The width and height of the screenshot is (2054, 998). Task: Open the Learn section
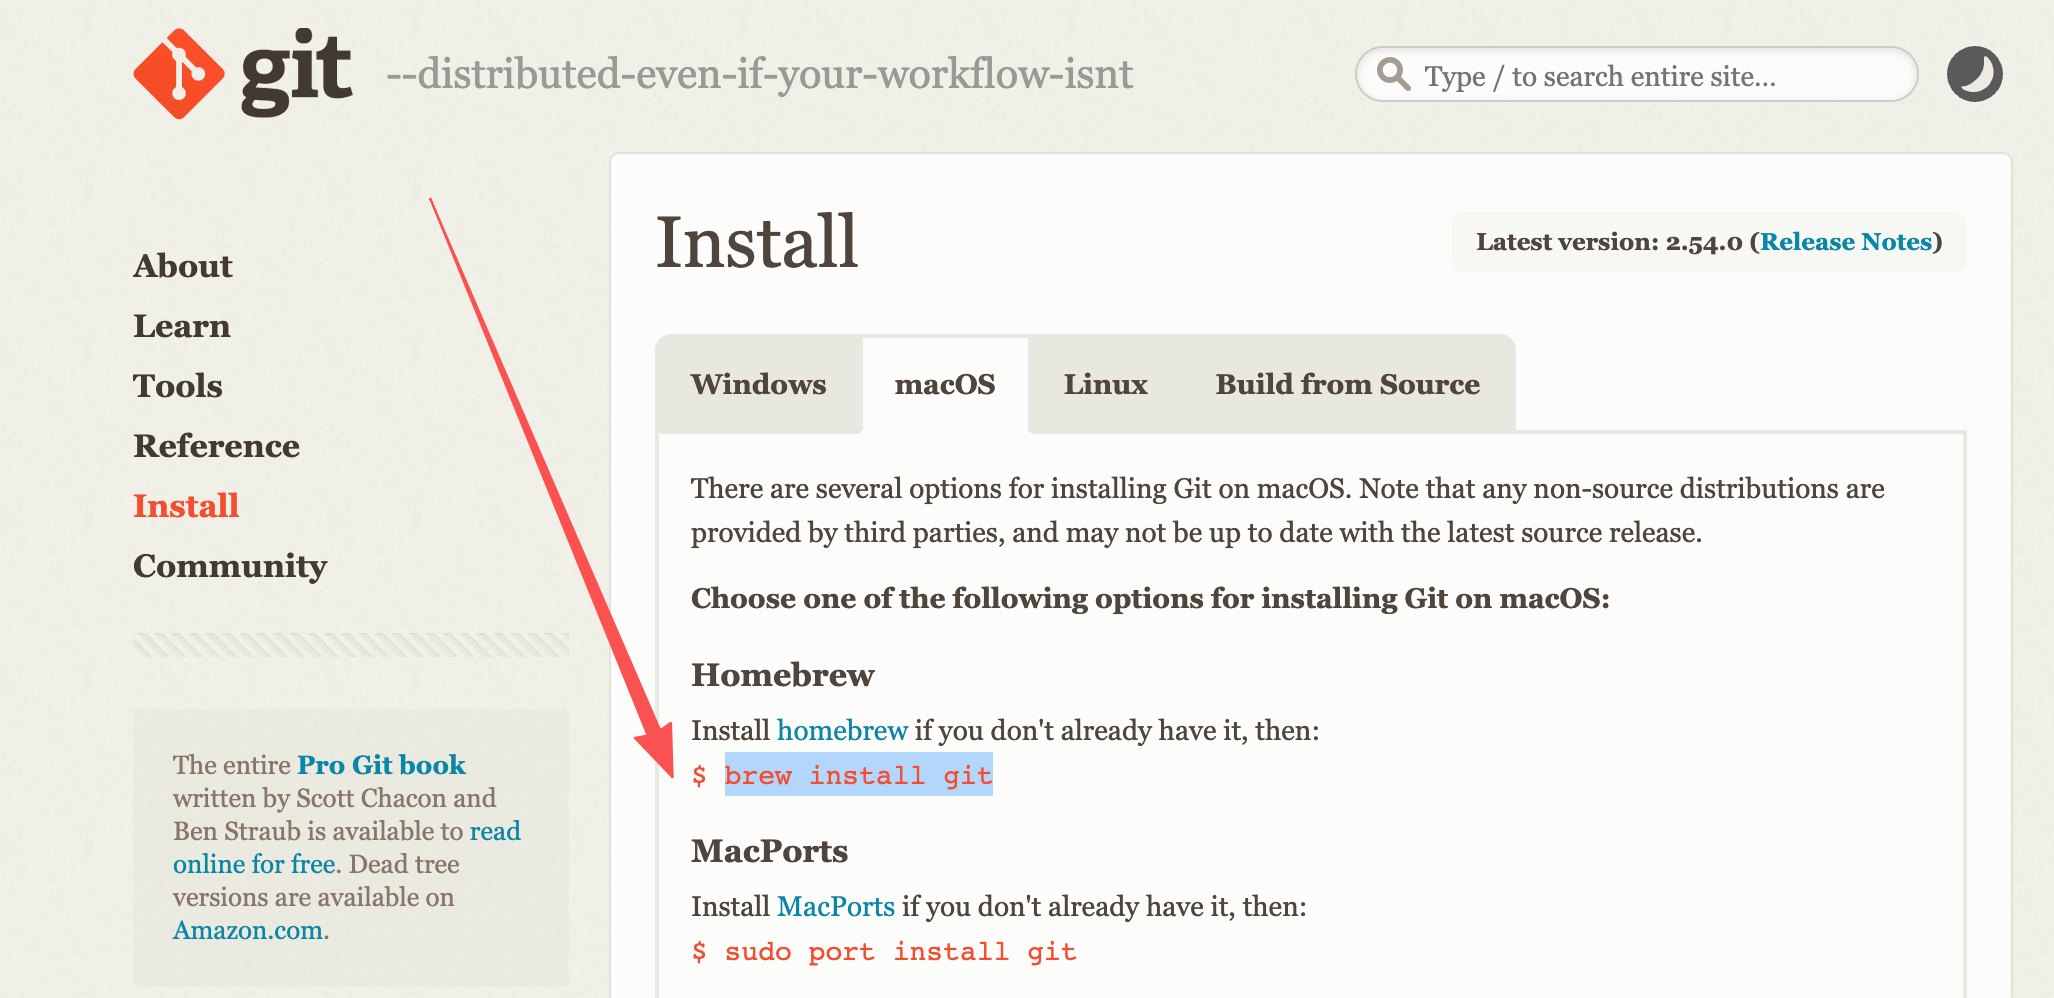(x=182, y=326)
